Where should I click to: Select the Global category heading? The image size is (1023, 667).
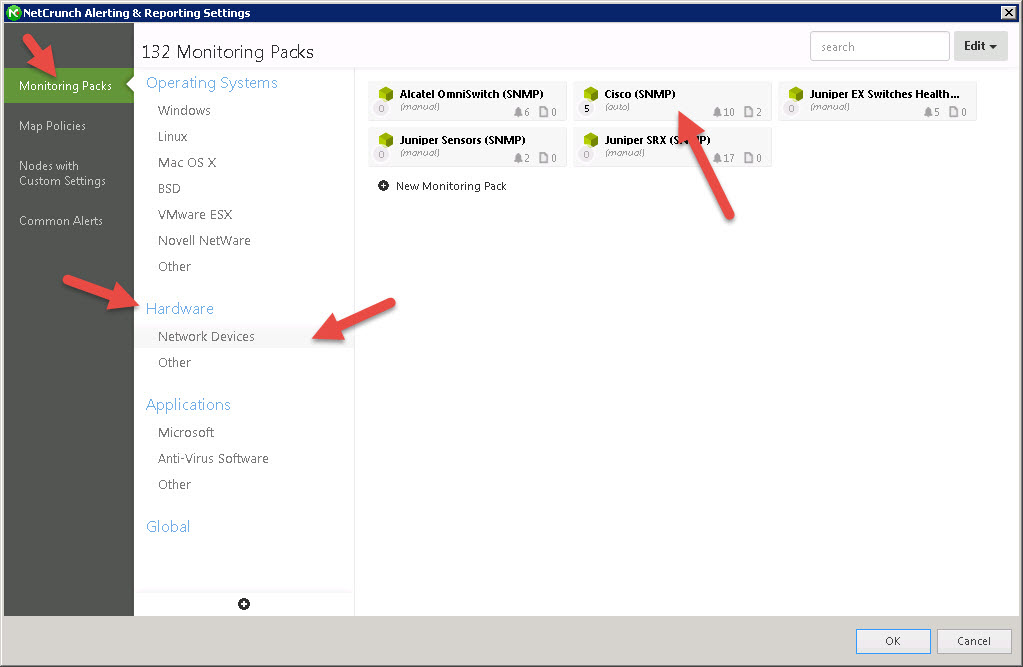click(168, 527)
